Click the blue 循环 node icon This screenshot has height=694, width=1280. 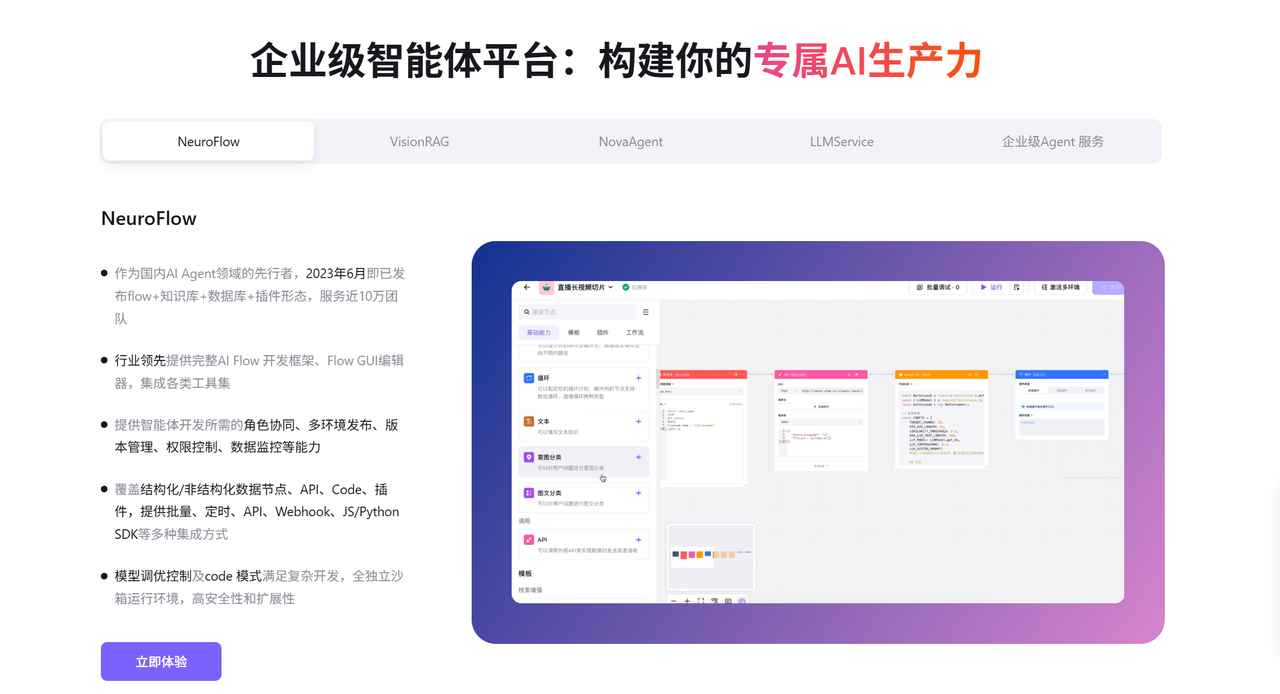529,378
